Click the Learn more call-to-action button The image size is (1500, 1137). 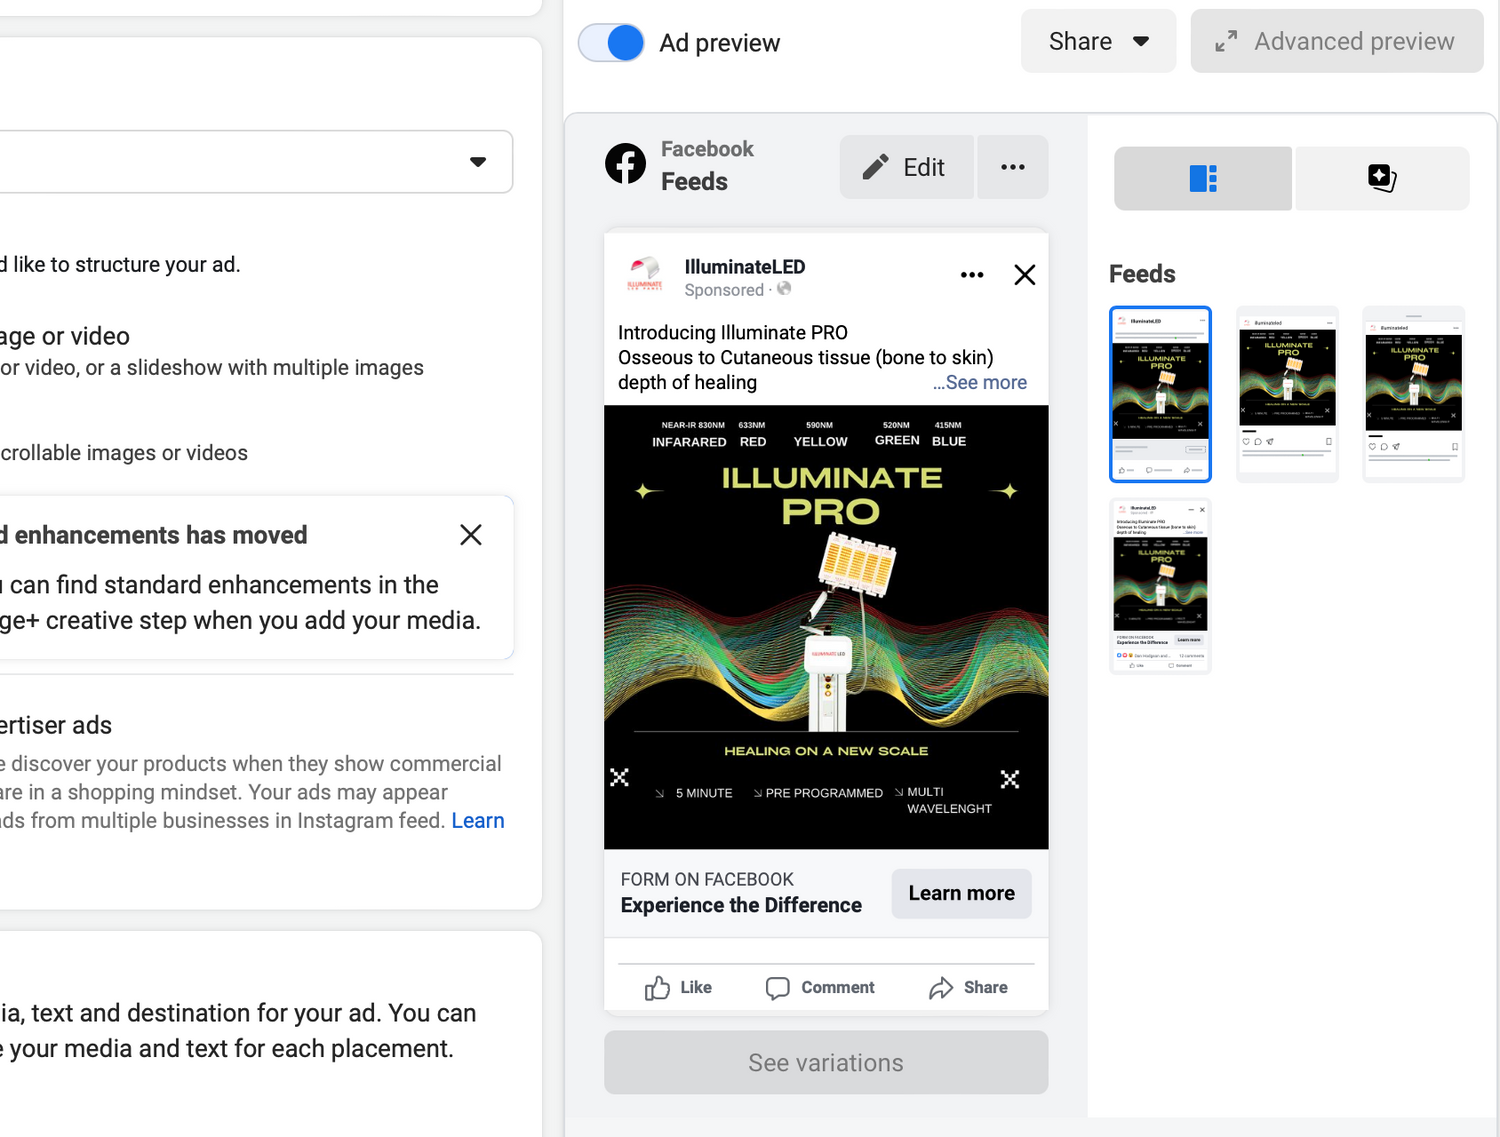[x=961, y=893]
